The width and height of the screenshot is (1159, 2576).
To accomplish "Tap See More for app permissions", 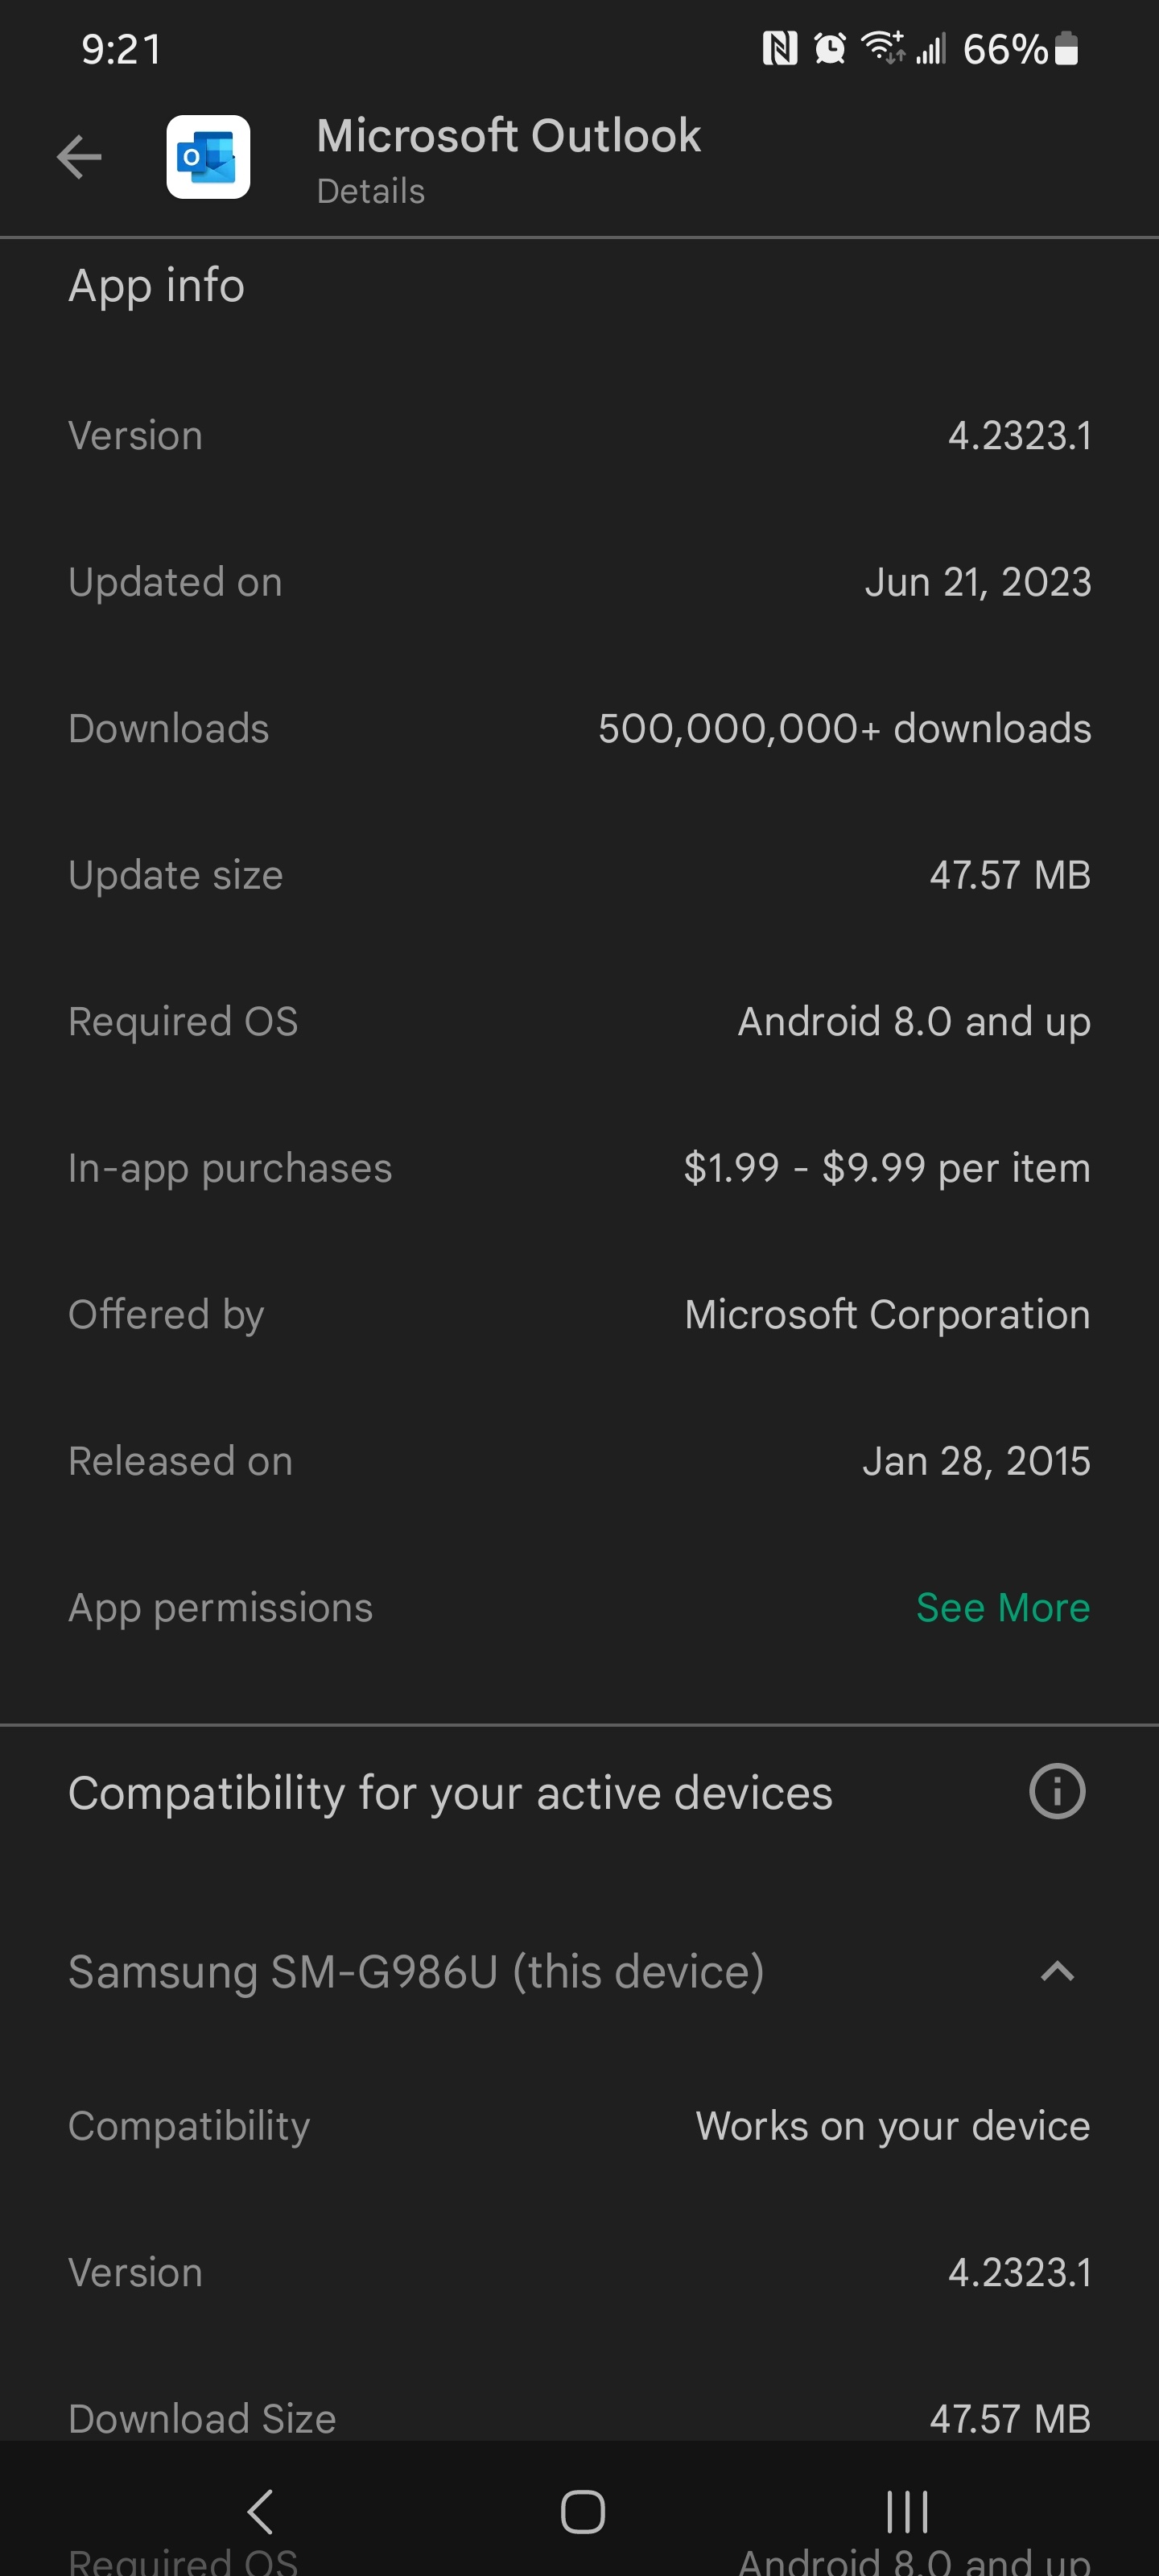I will pos(1003,1607).
